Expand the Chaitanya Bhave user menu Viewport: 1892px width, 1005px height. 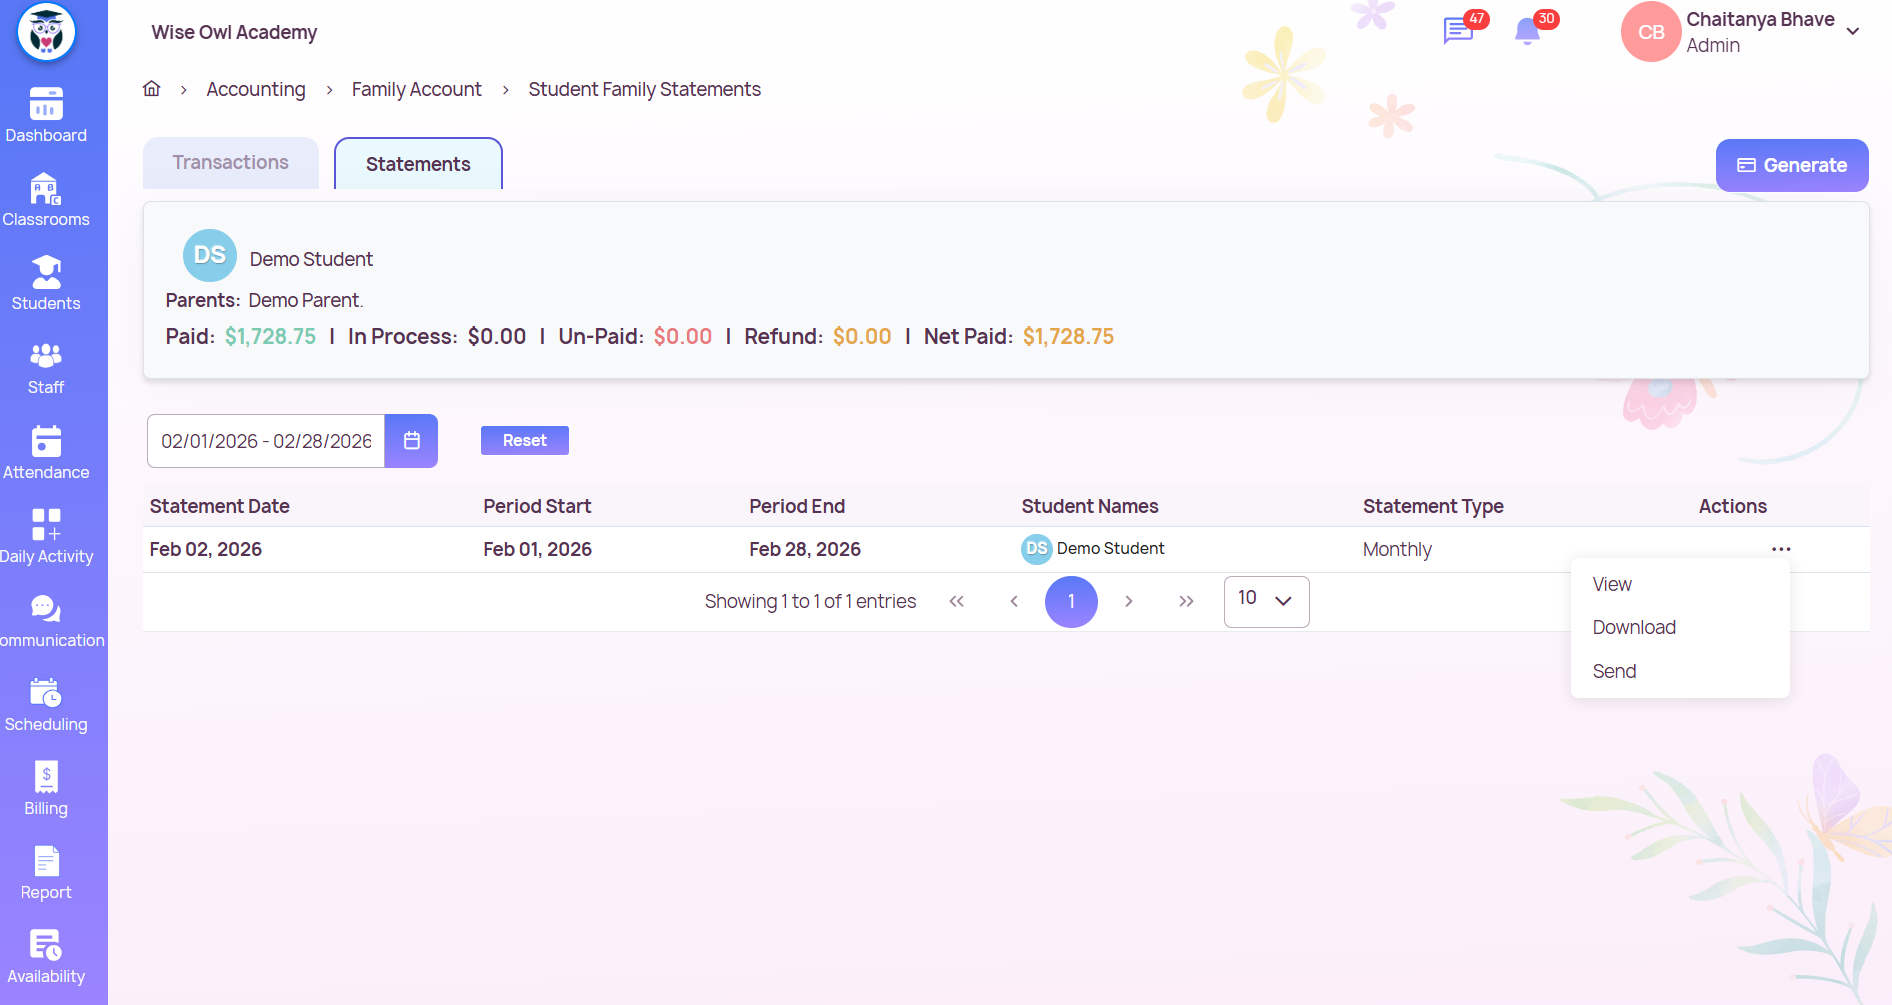(1852, 32)
